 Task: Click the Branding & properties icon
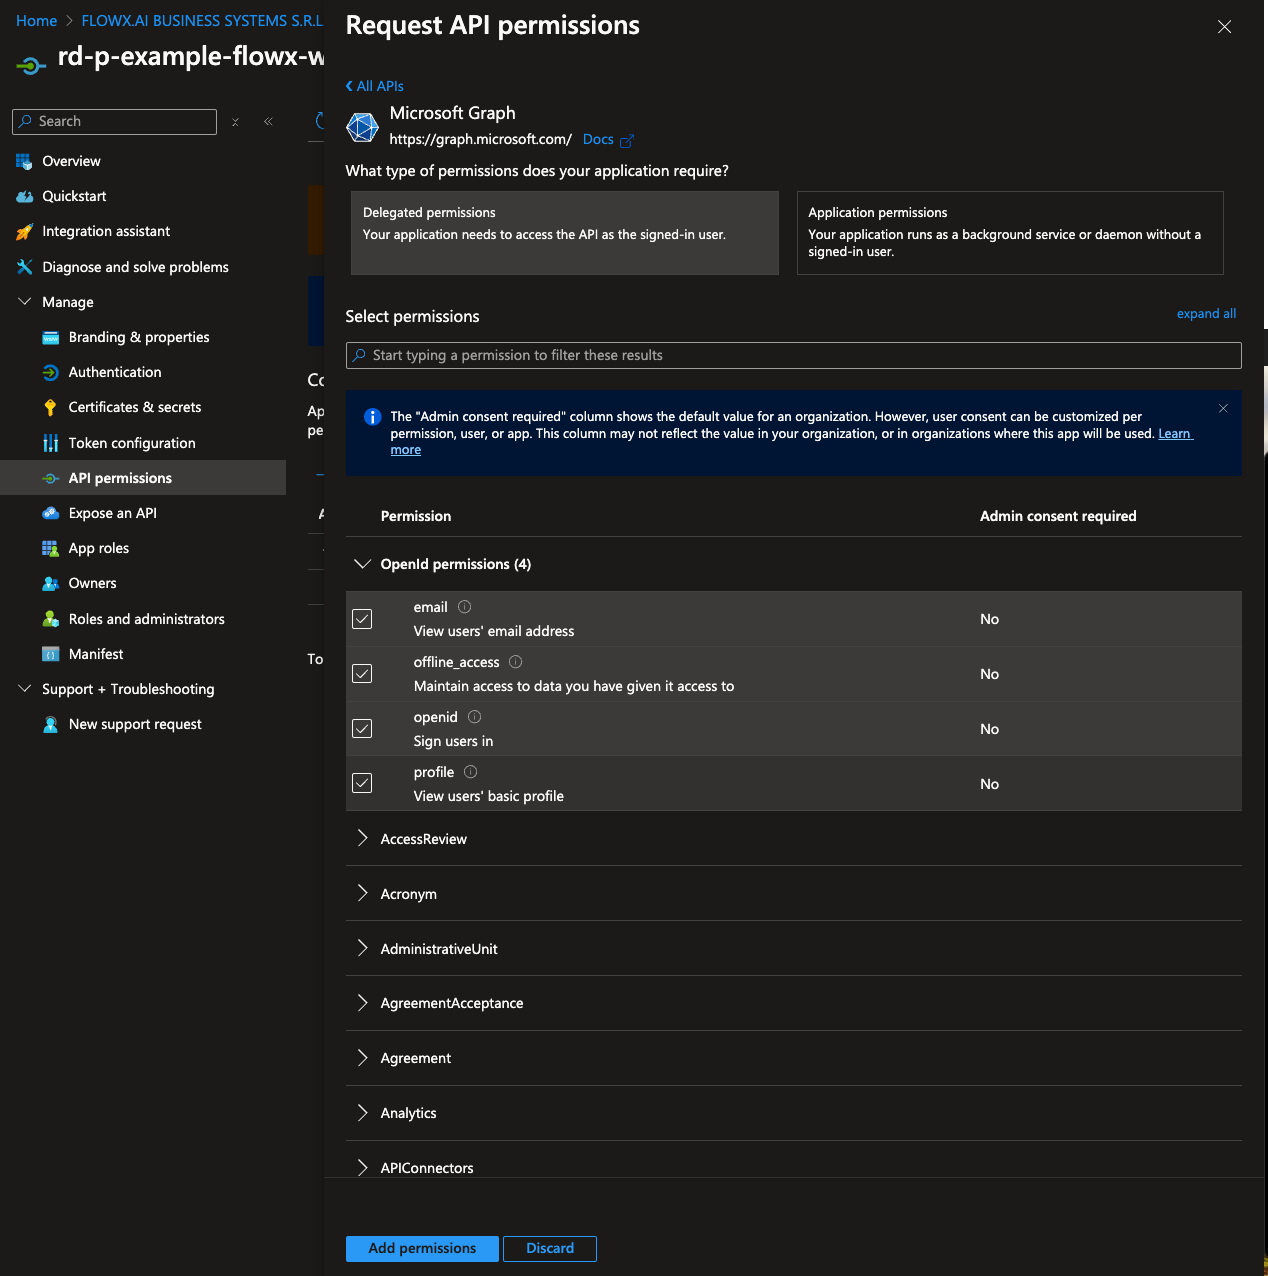click(x=50, y=337)
